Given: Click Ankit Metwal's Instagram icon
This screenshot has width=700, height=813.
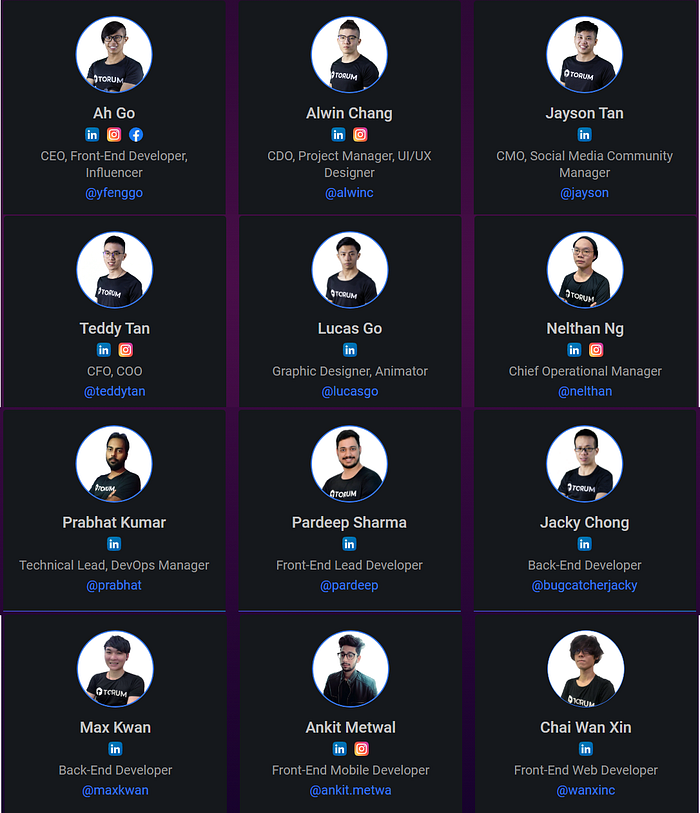Looking at the screenshot, I should [x=361, y=749].
